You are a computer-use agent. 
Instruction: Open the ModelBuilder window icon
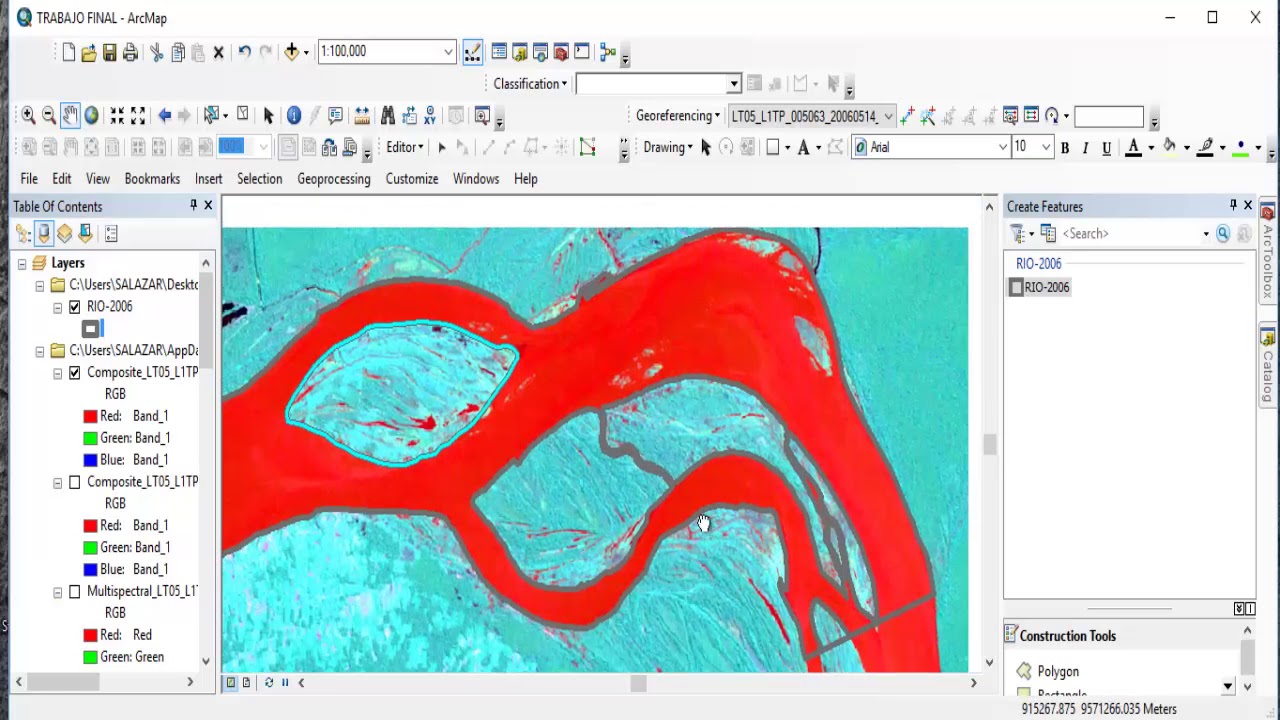tap(607, 52)
